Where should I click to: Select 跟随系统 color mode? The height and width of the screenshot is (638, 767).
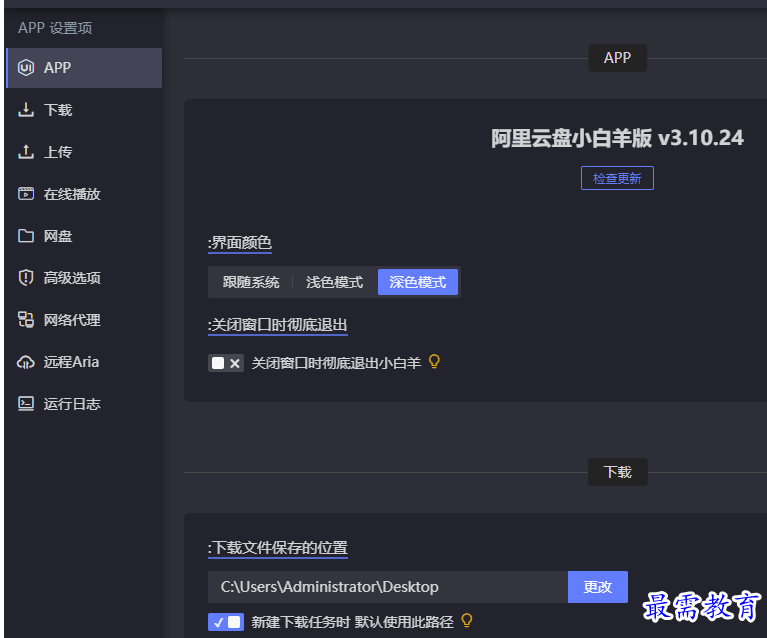coord(251,282)
